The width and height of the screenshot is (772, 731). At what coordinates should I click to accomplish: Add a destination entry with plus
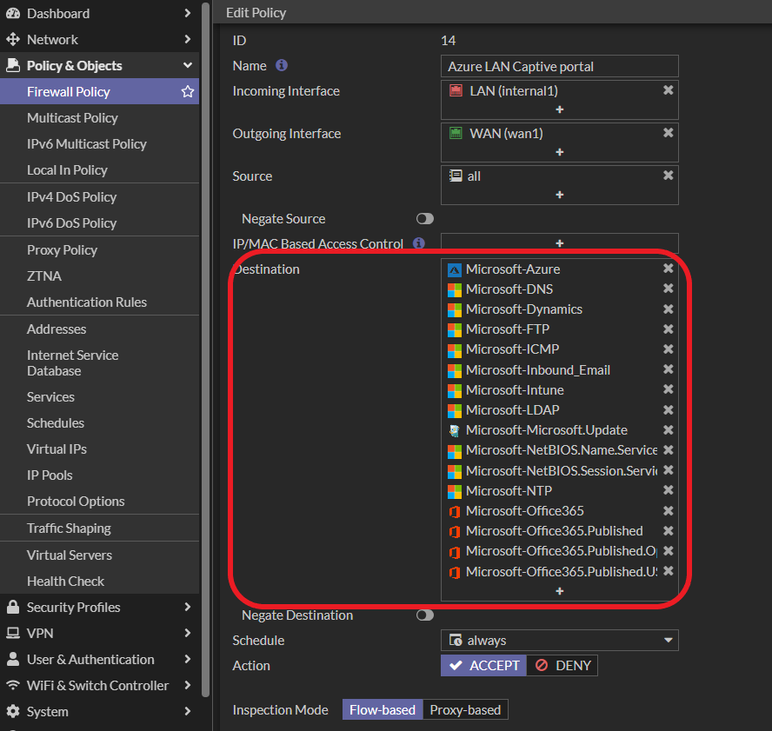pos(559,591)
